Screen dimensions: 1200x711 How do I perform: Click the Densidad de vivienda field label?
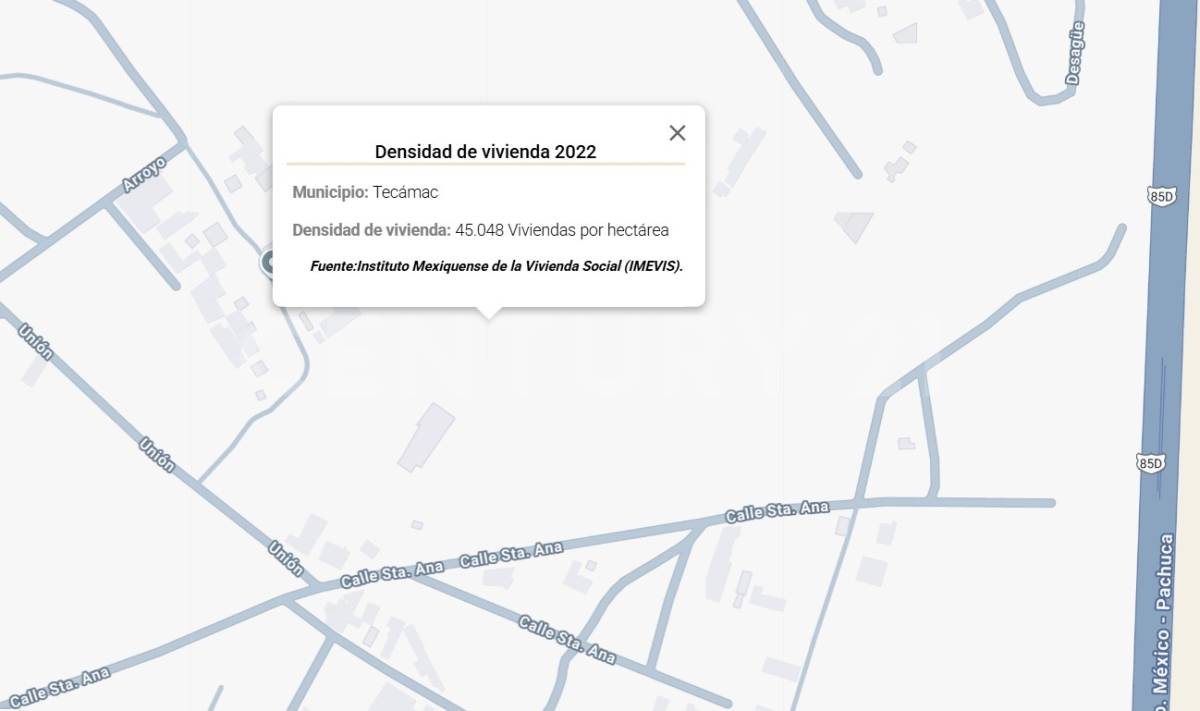(371, 230)
